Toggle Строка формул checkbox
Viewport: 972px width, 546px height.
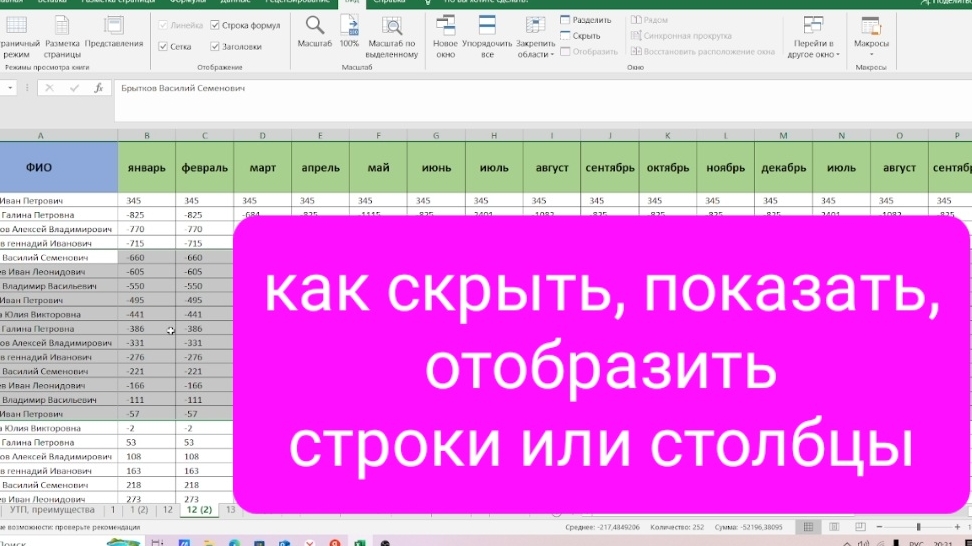214,25
